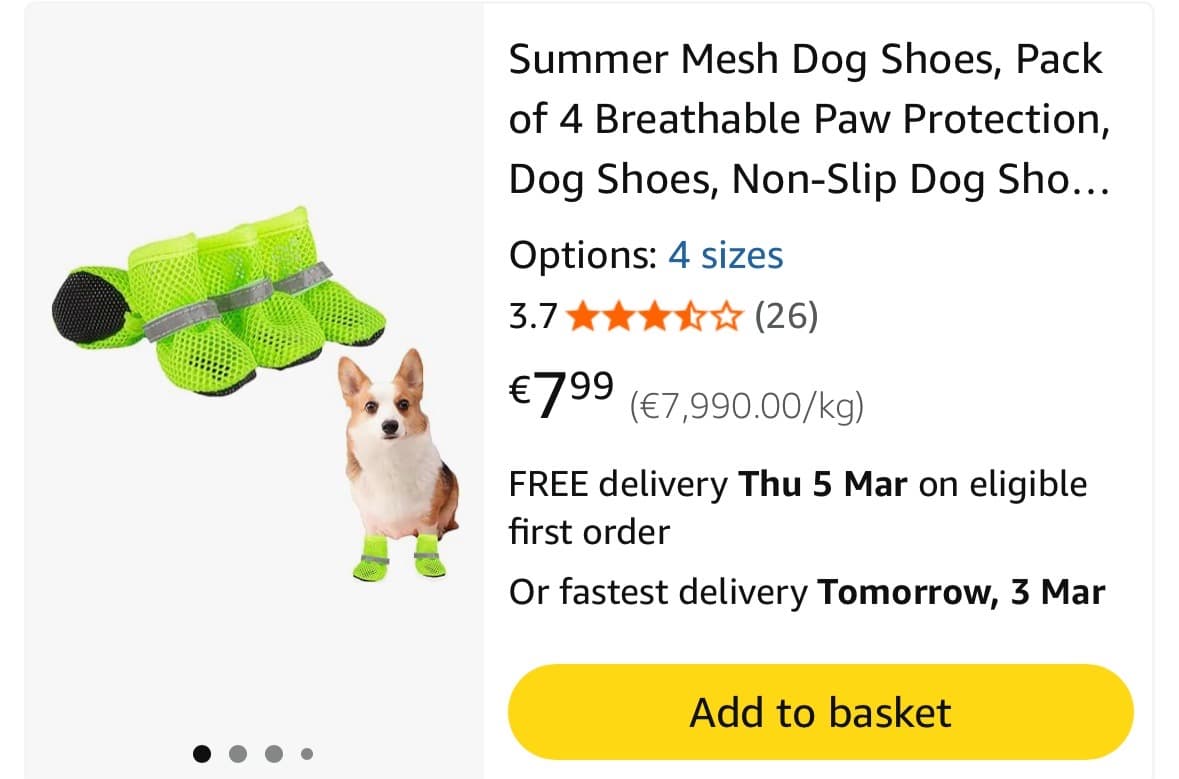
Task: Click the 3.7 rating number
Action: [533, 317]
